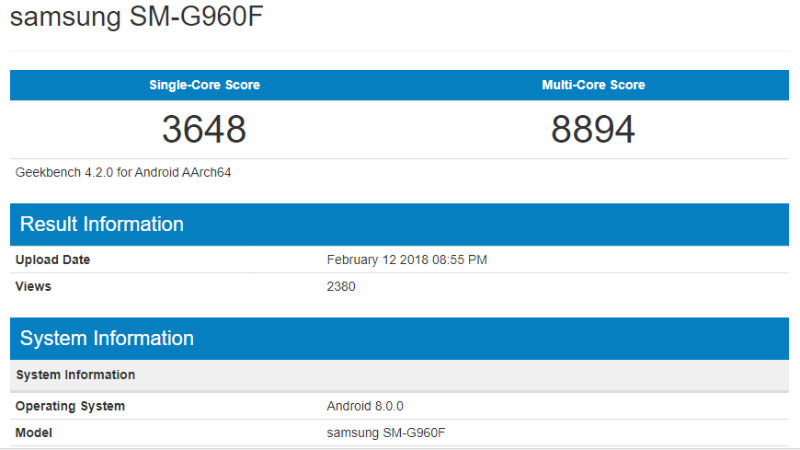Click the Model value samsung SM-G960F
The height and width of the screenshot is (450, 800).
point(386,433)
